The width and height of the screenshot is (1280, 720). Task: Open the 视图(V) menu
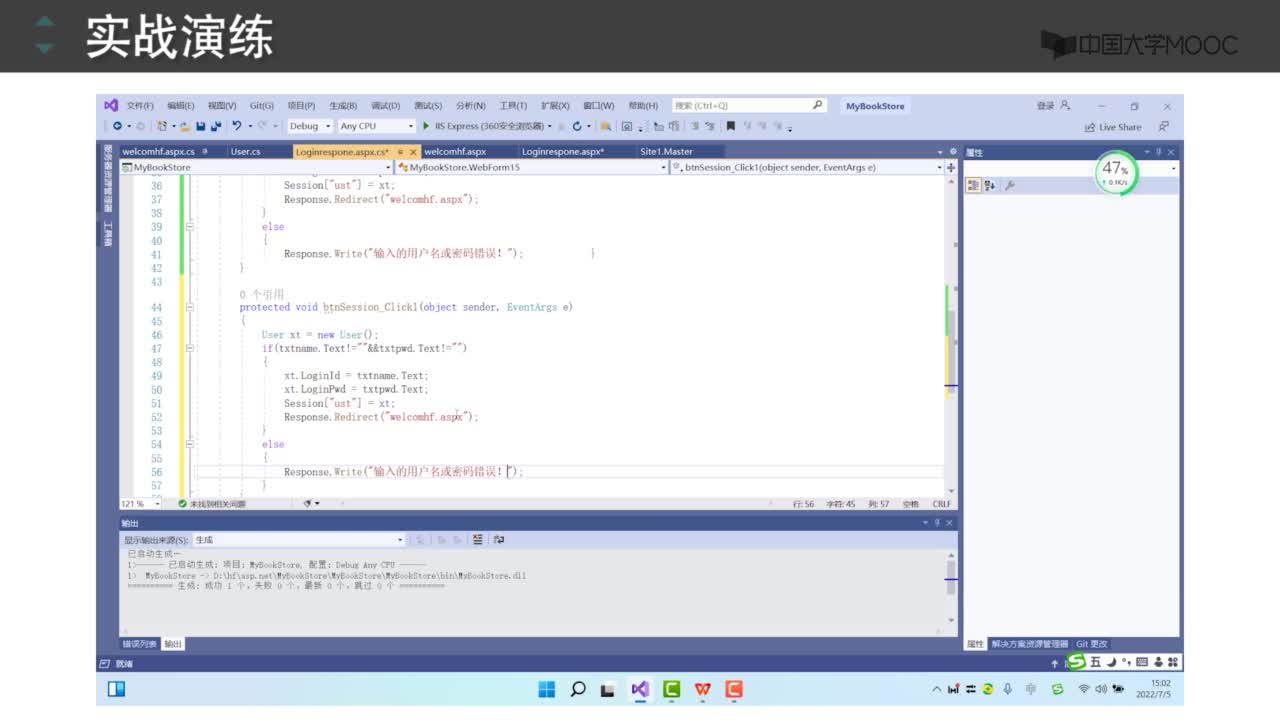(222, 105)
